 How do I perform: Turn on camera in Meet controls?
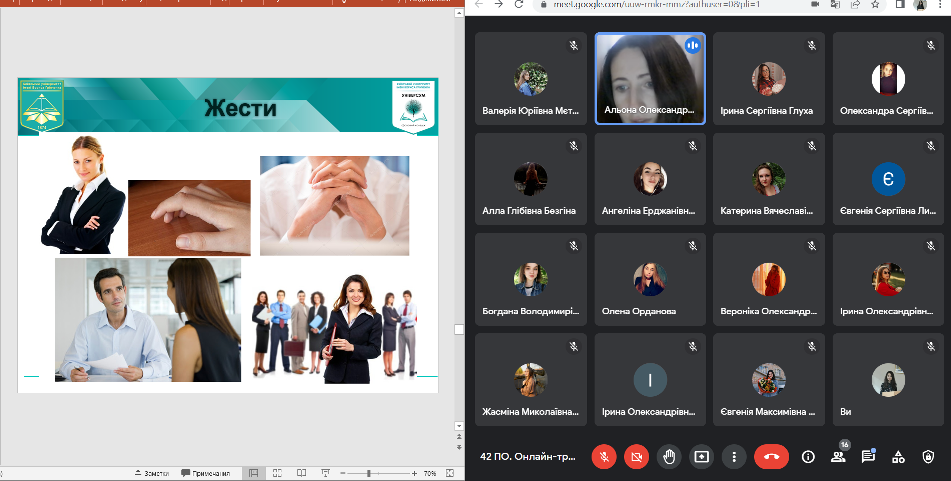(636, 457)
